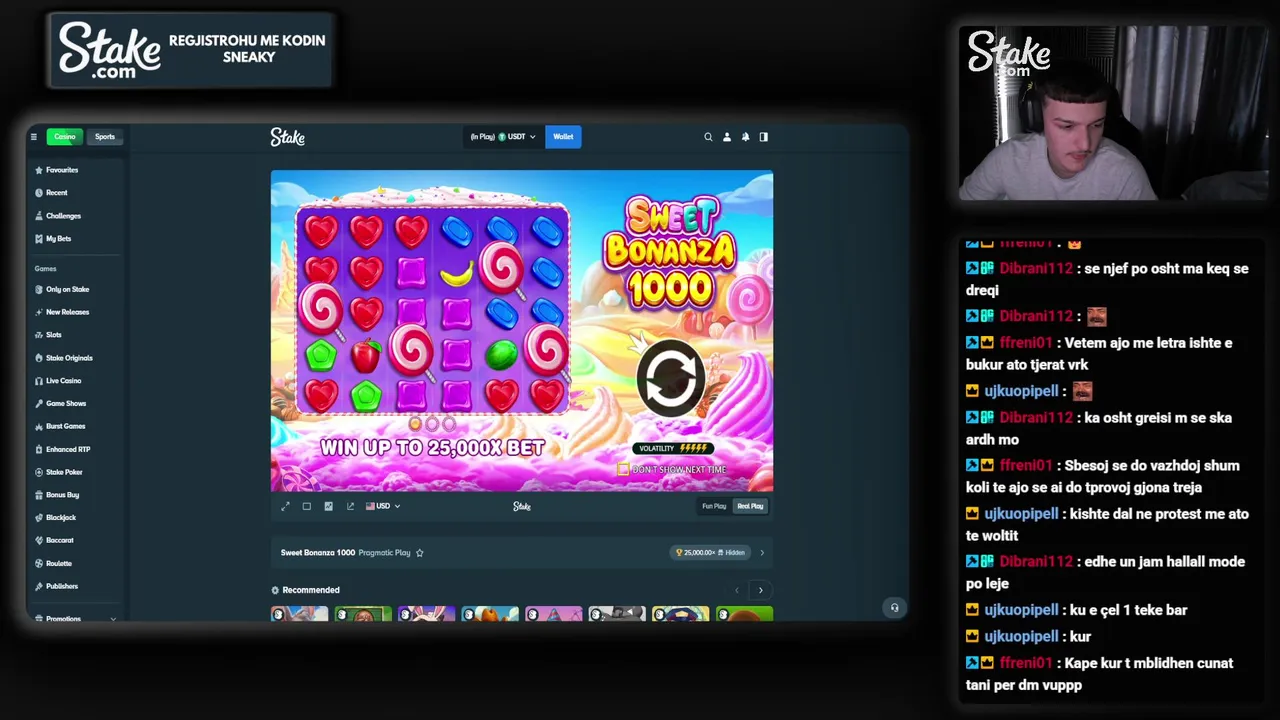The image size is (1280, 720).
Task: Open the Wallet
Action: [563, 137]
